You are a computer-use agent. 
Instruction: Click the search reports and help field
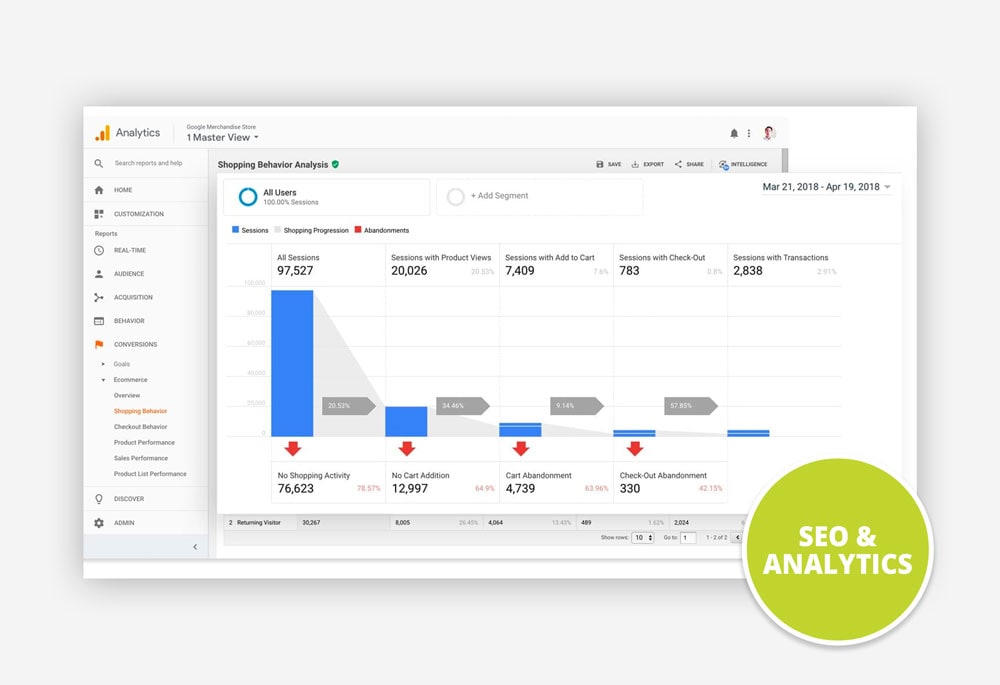click(x=148, y=163)
